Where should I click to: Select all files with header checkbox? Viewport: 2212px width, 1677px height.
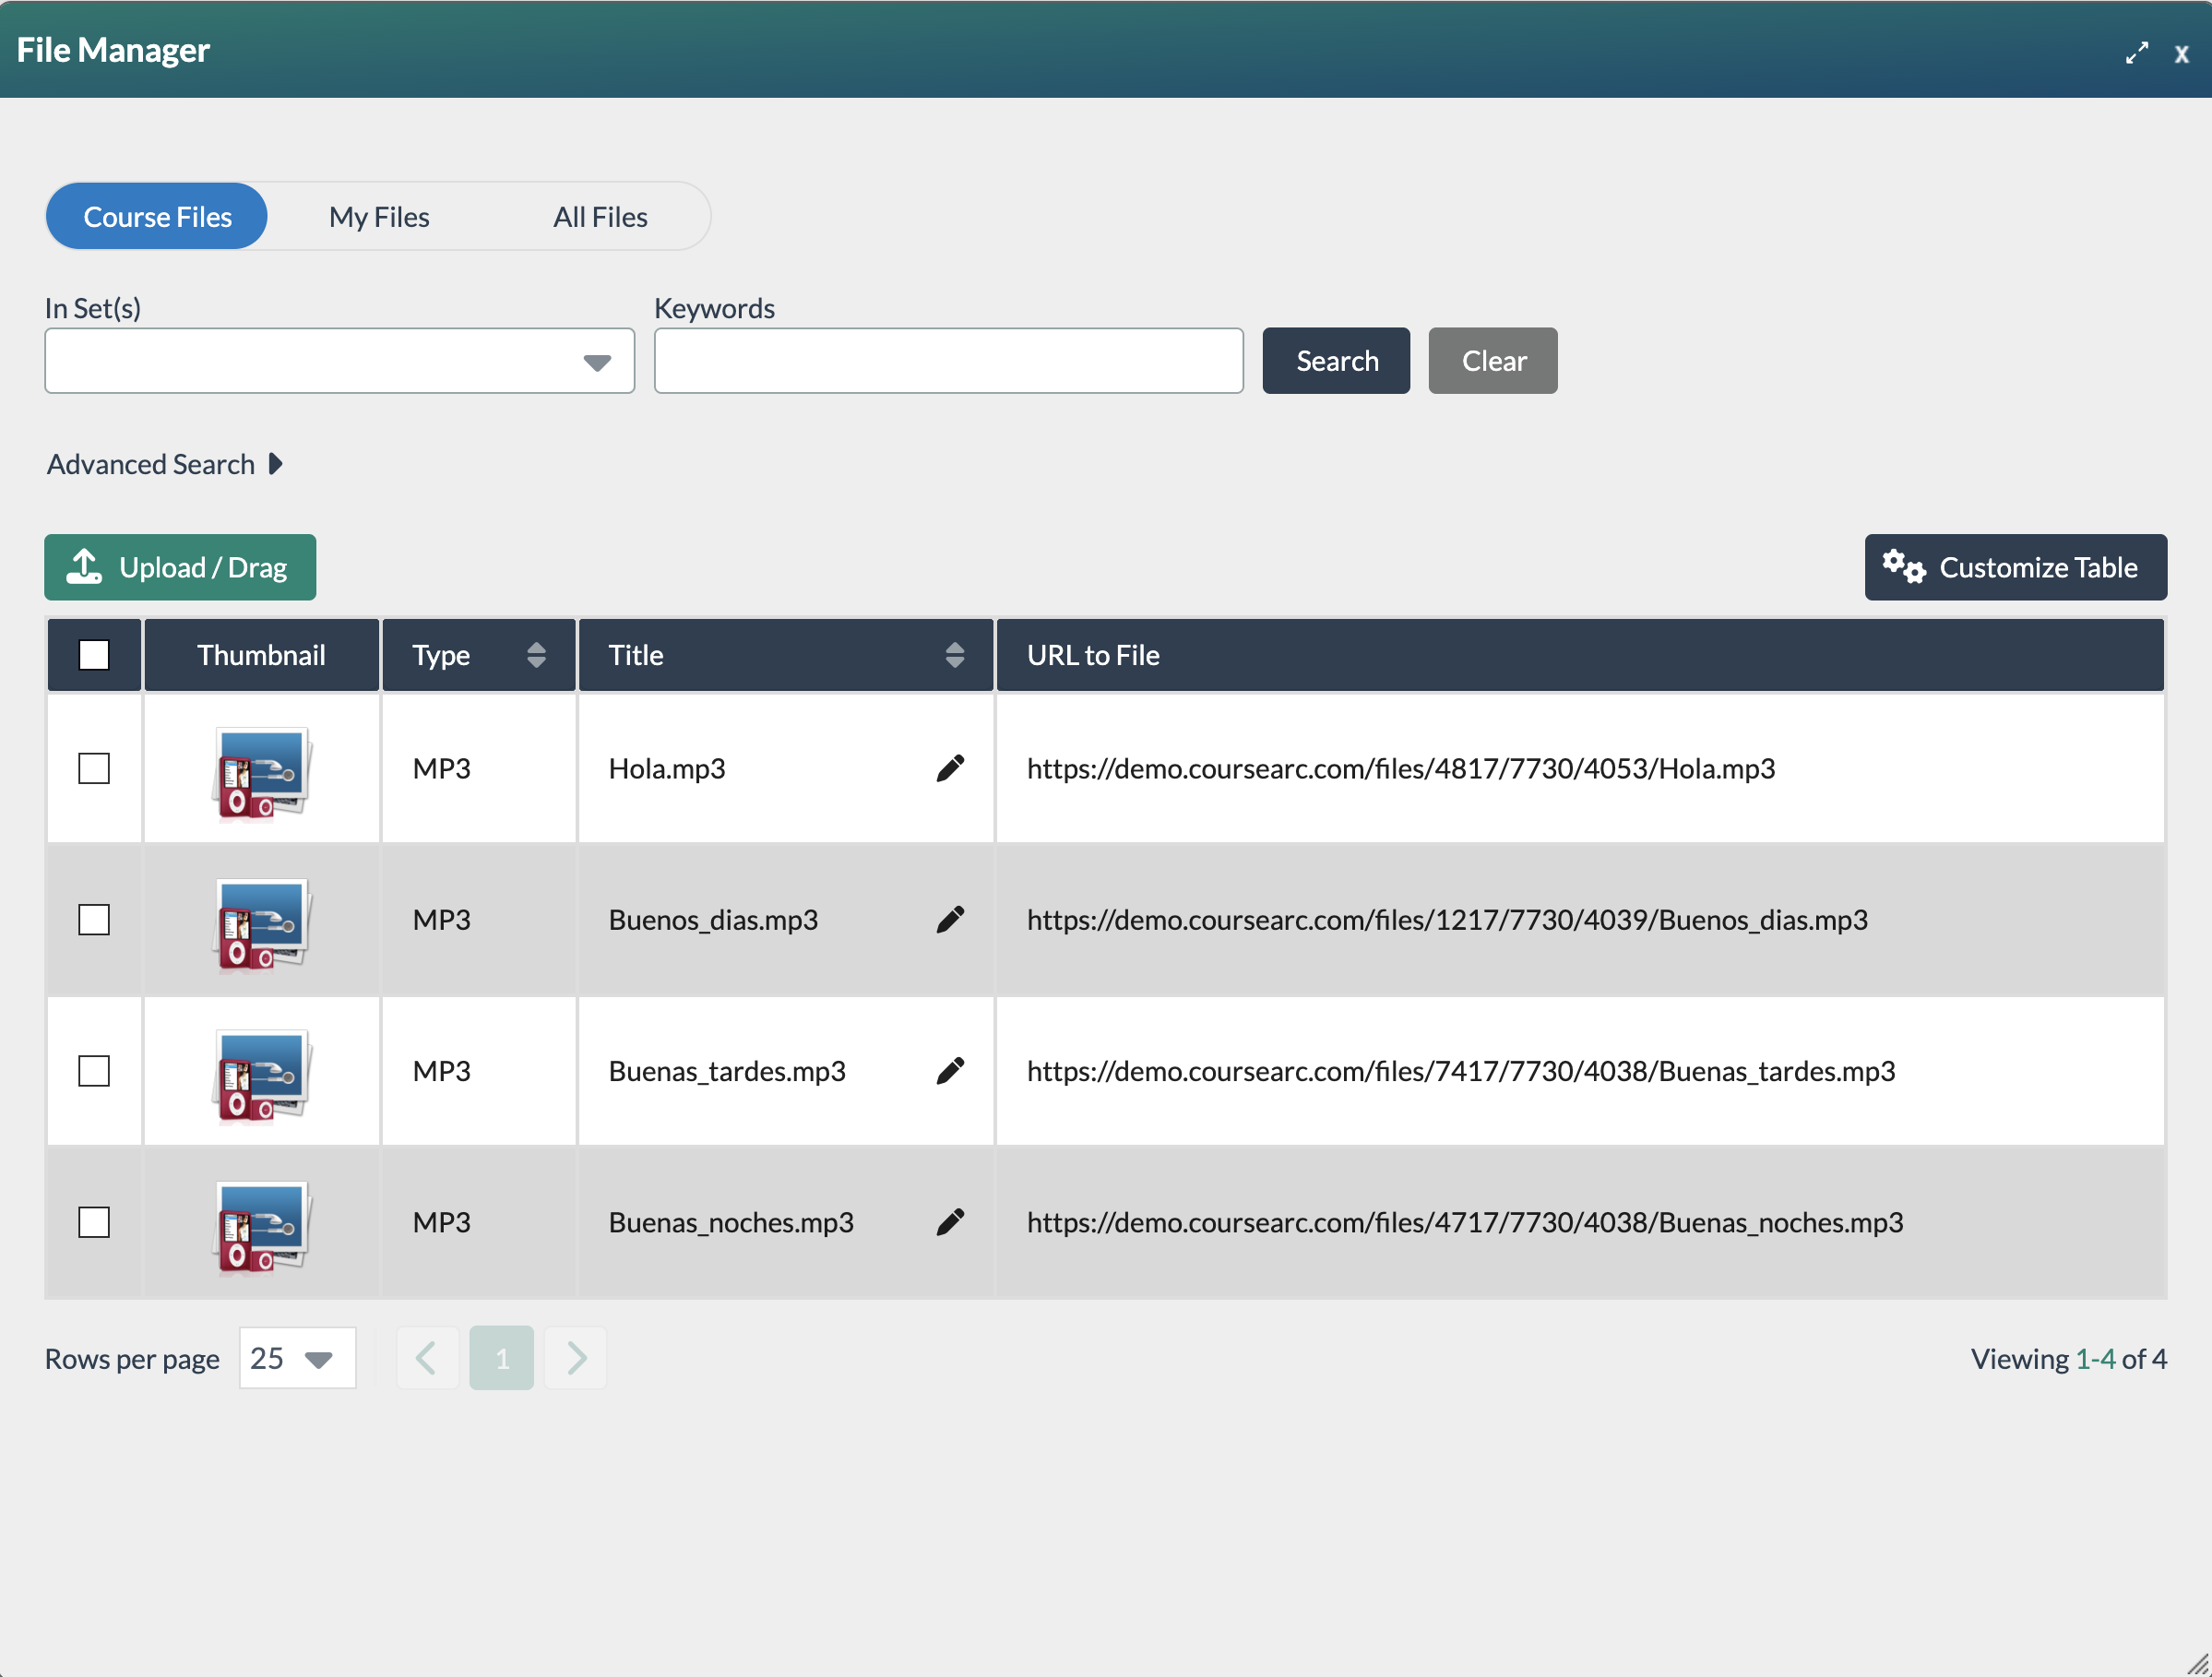[x=94, y=655]
